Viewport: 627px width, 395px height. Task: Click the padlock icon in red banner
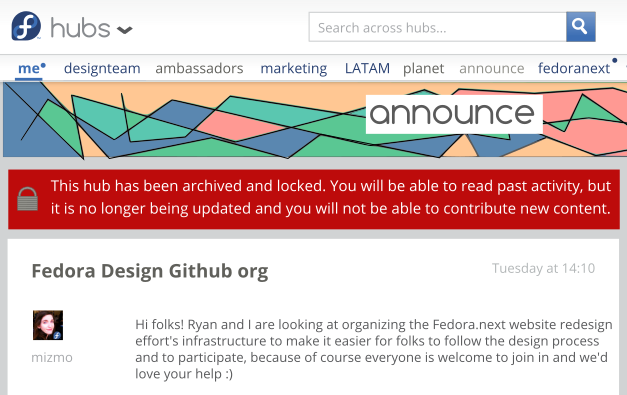pos(28,199)
